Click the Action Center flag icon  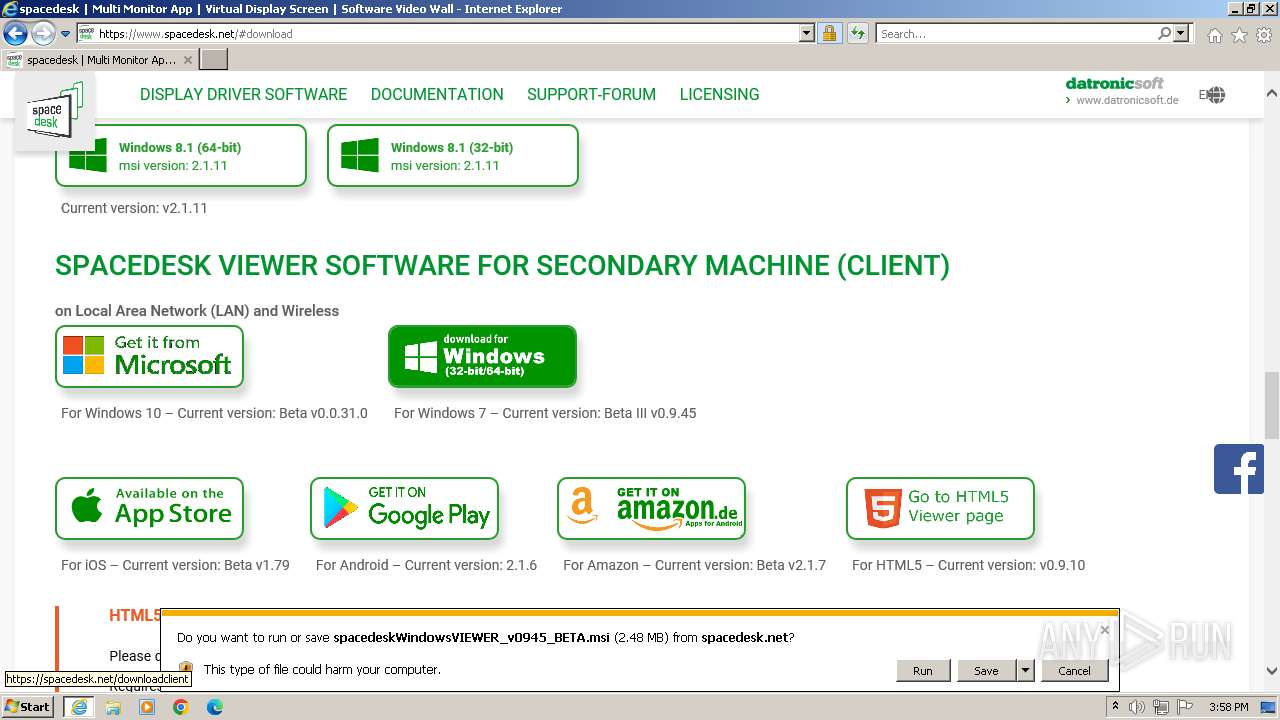(x=1186, y=707)
